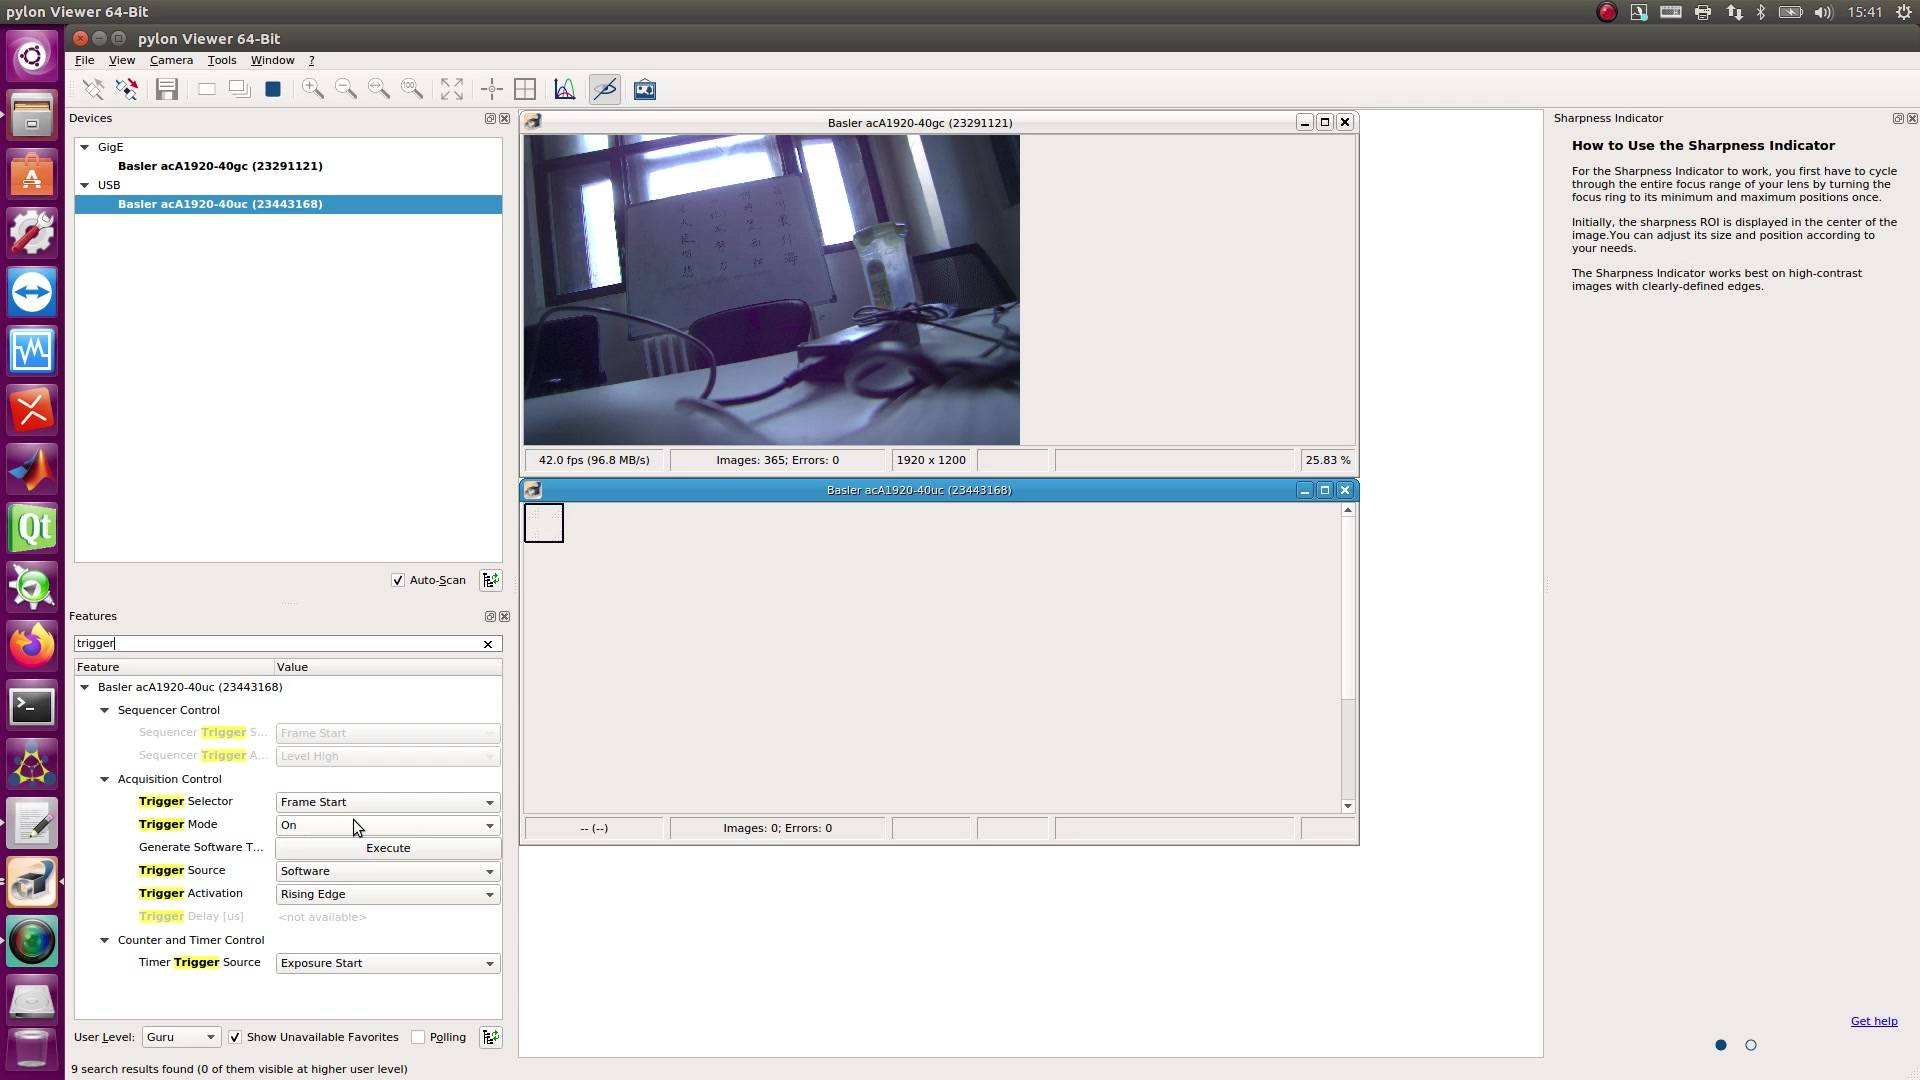Enable the Polling checkbox
This screenshot has height=1080, width=1920.
point(419,1037)
